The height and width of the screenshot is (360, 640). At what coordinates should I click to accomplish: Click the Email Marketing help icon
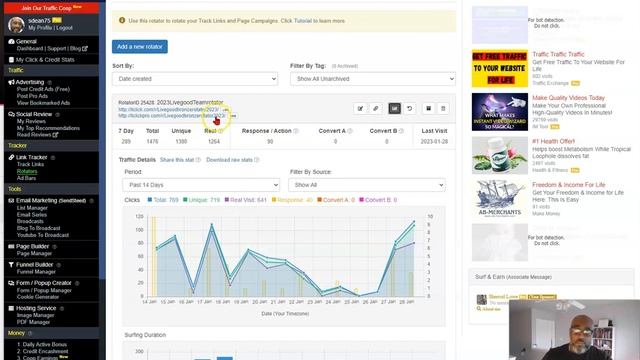tap(91, 201)
